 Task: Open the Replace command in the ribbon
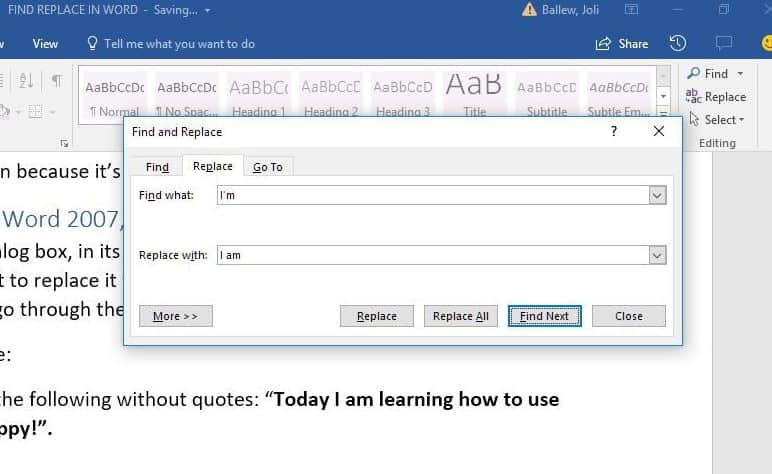click(x=716, y=96)
